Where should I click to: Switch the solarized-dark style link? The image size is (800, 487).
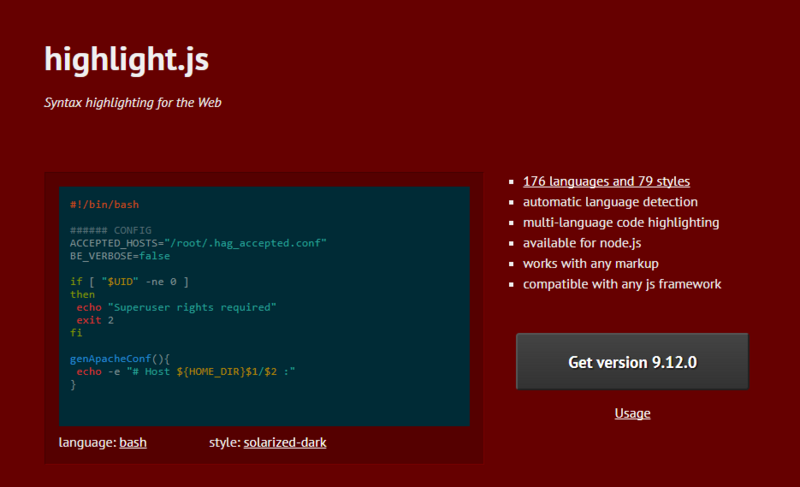tap(285, 443)
